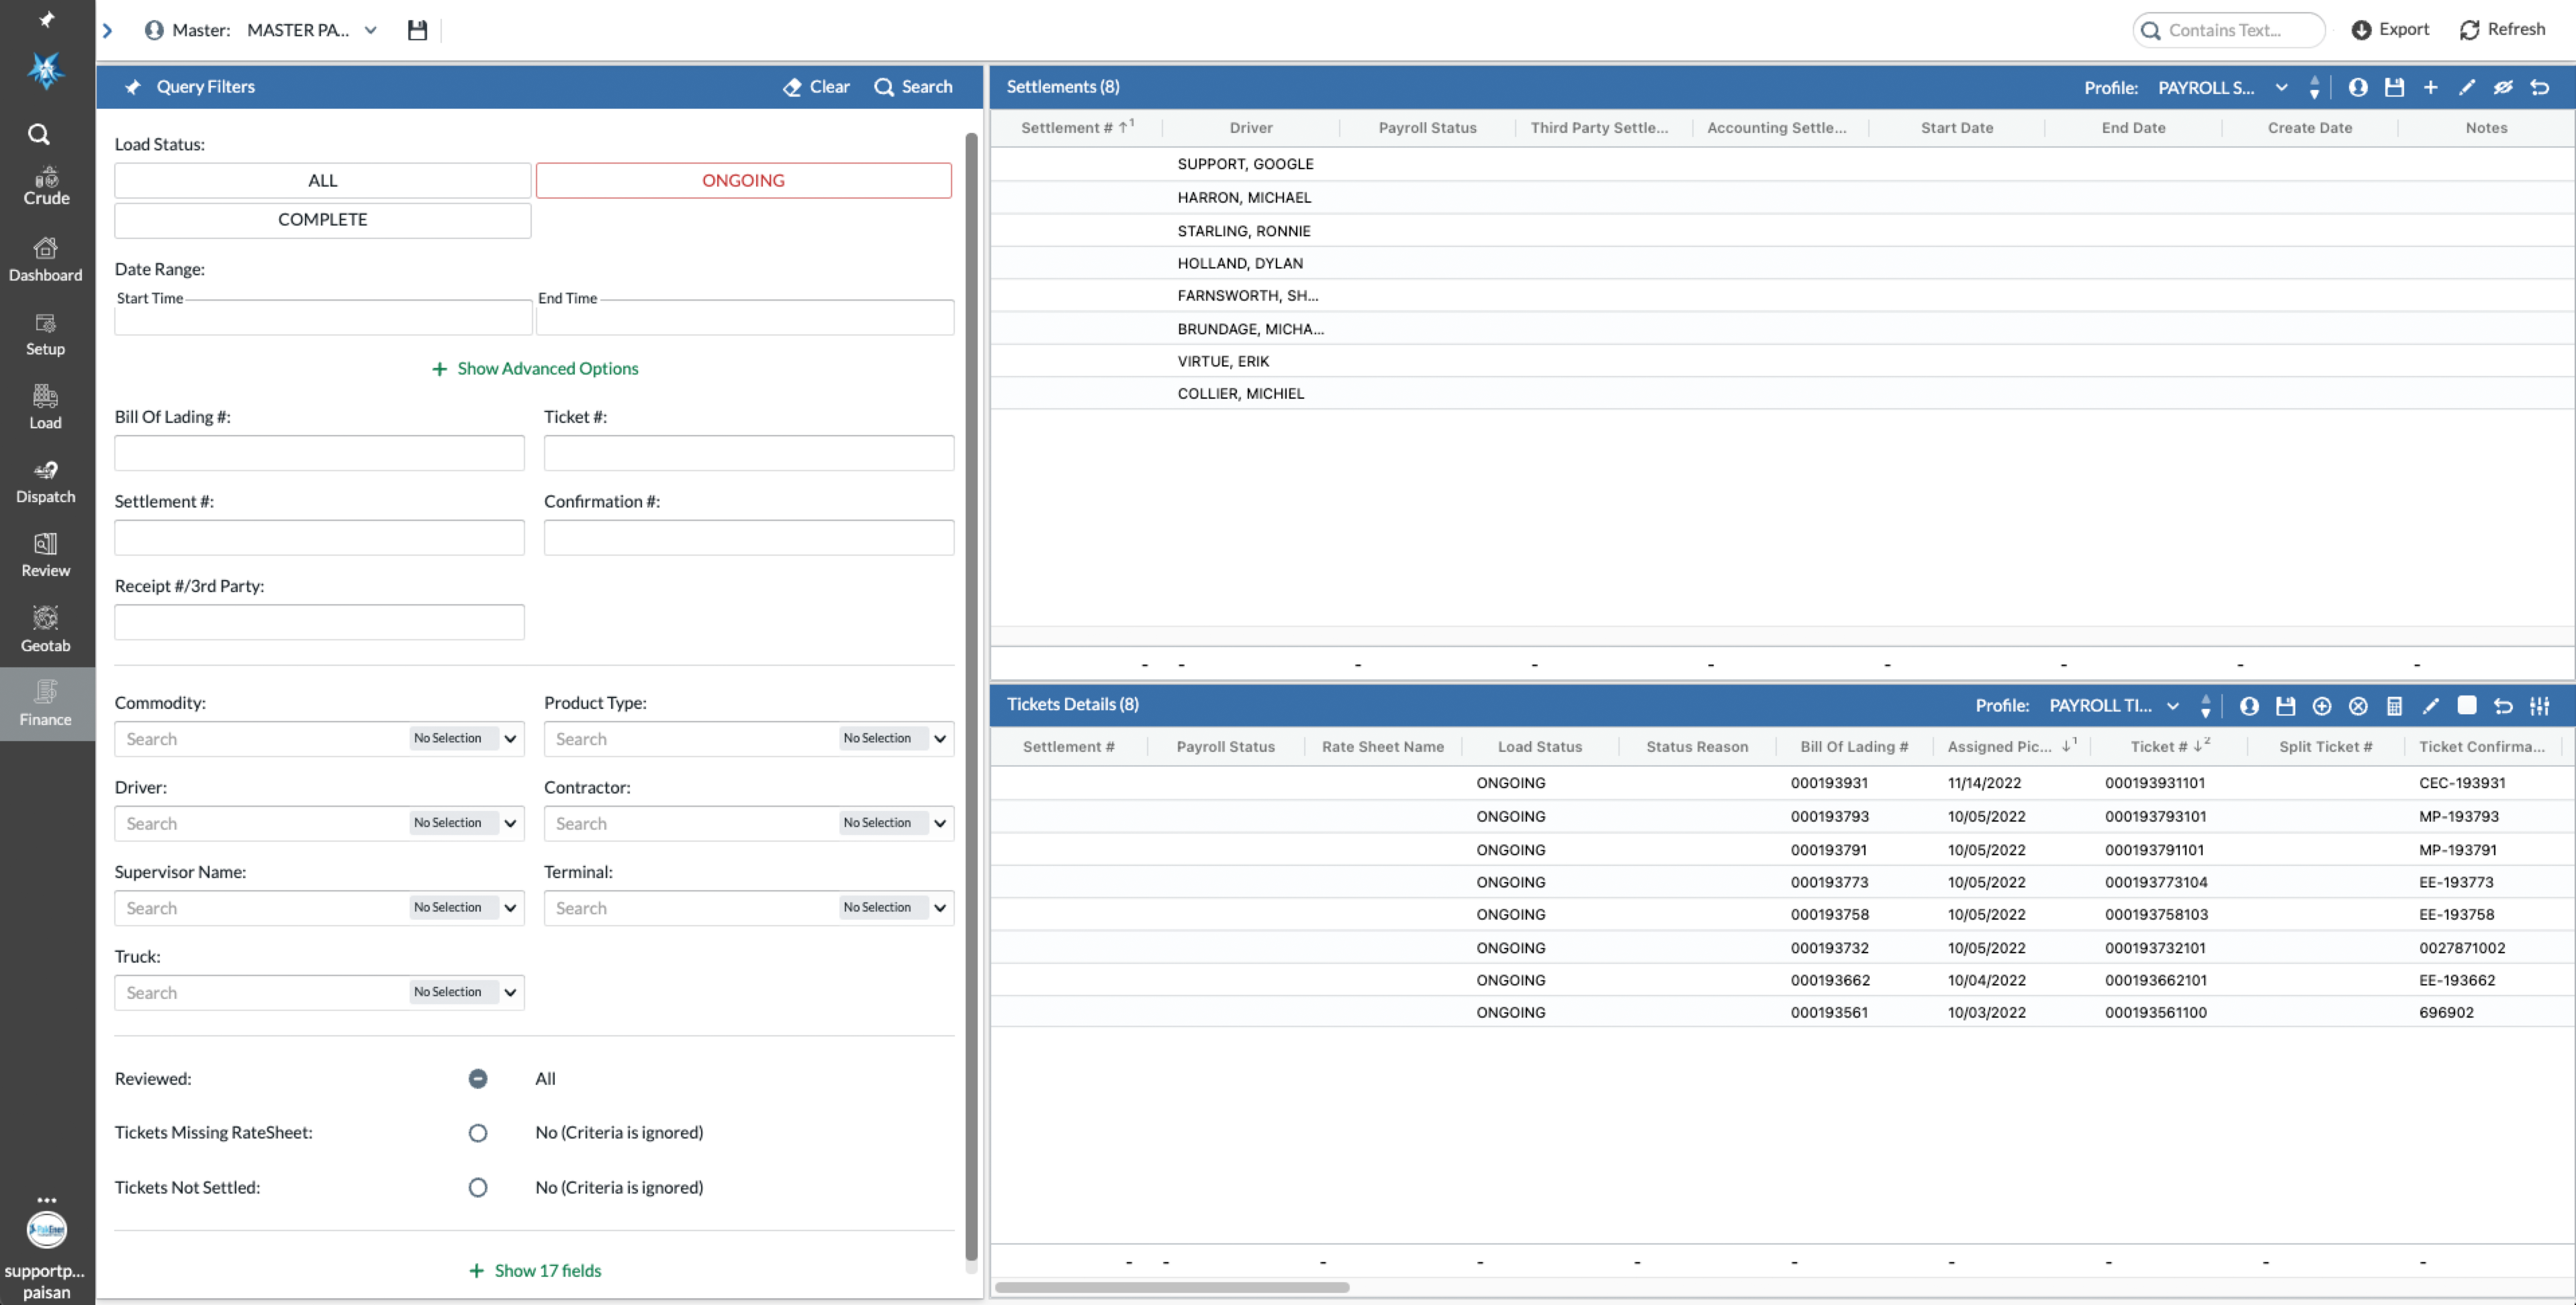Open the sliders settings icon in Tickets Details
2576x1305 pixels.
(x=2539, y=706)
